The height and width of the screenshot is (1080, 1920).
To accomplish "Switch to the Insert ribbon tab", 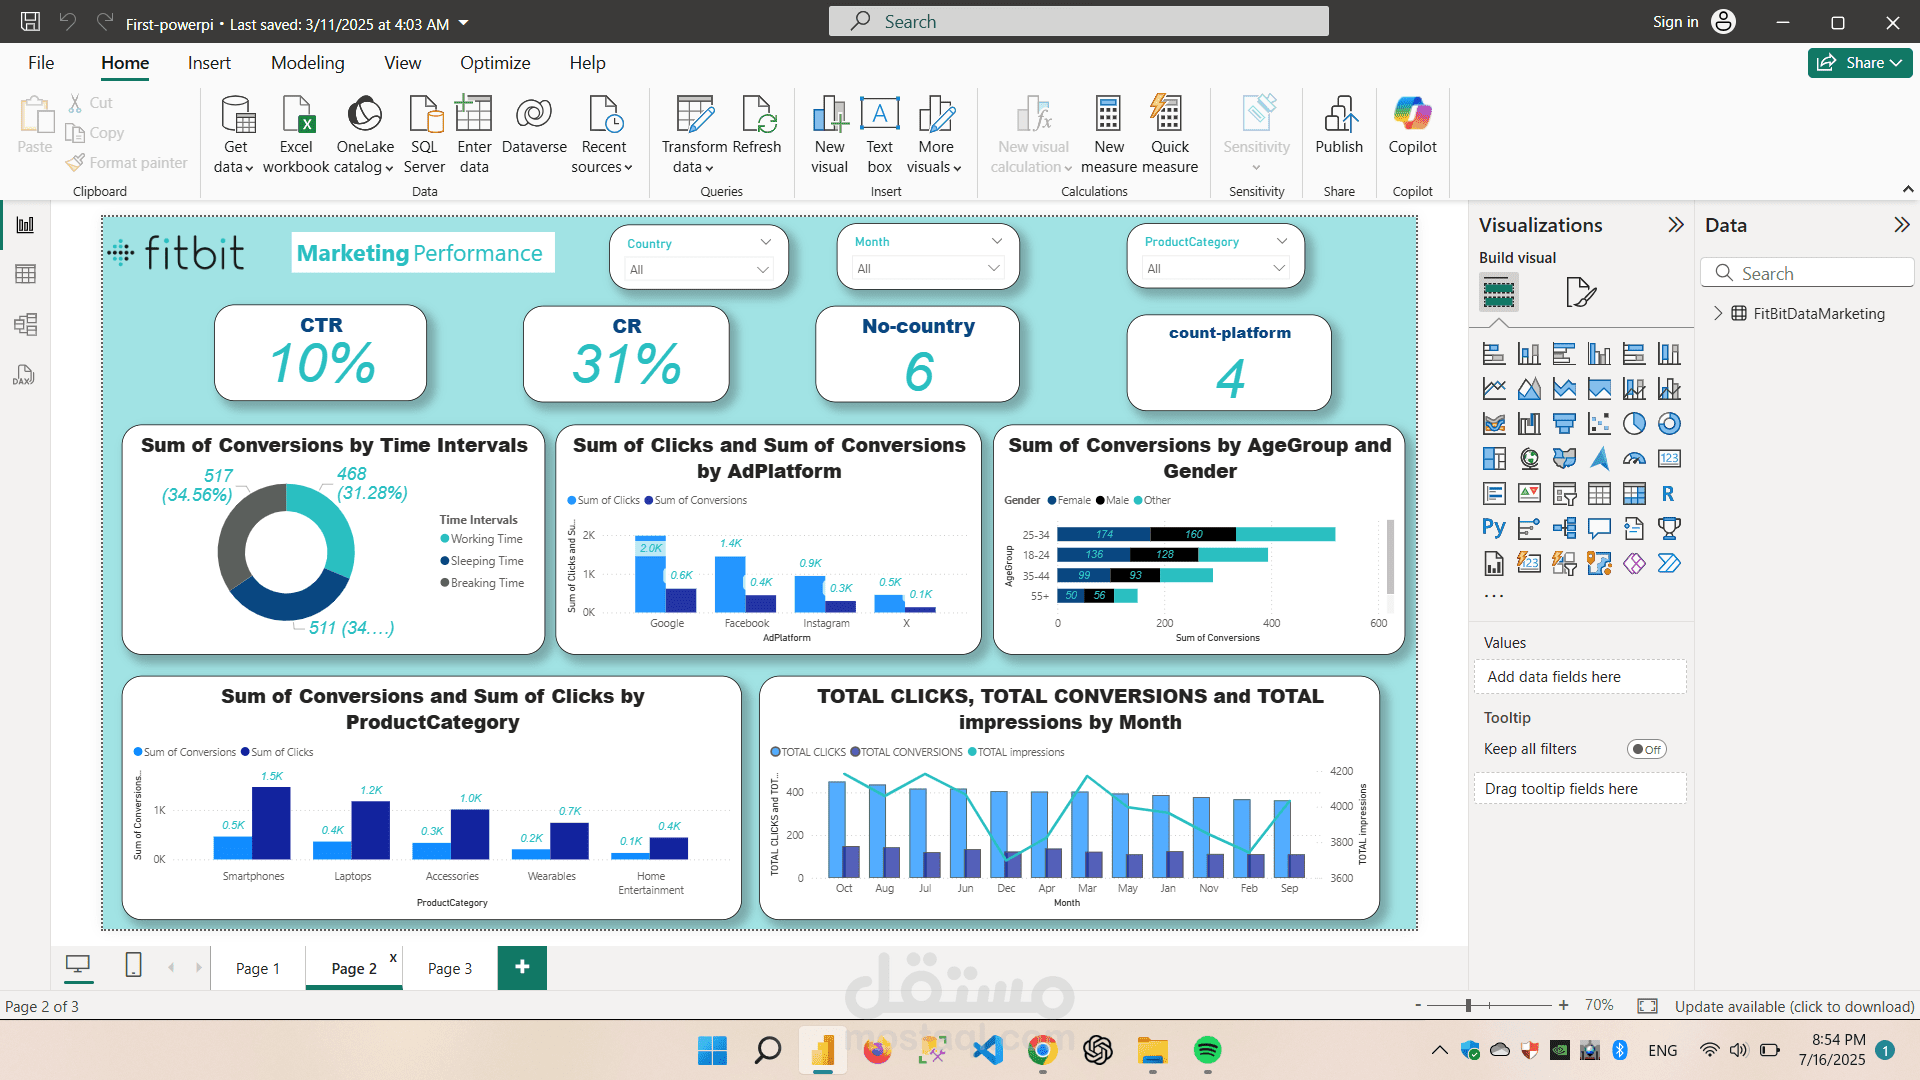I will click(x=209, y=63).
